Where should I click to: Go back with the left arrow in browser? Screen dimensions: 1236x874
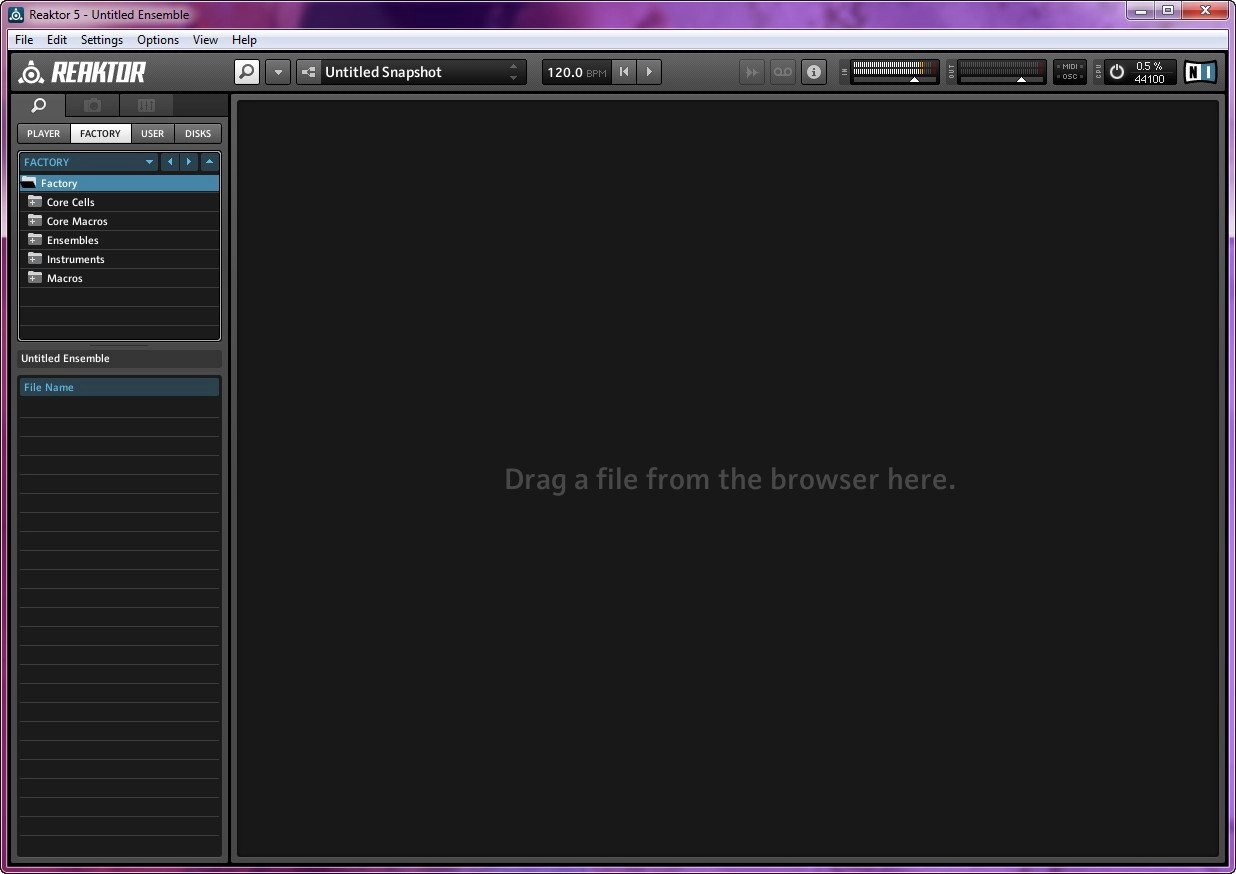pyautogui.click(x=170, y=162)
